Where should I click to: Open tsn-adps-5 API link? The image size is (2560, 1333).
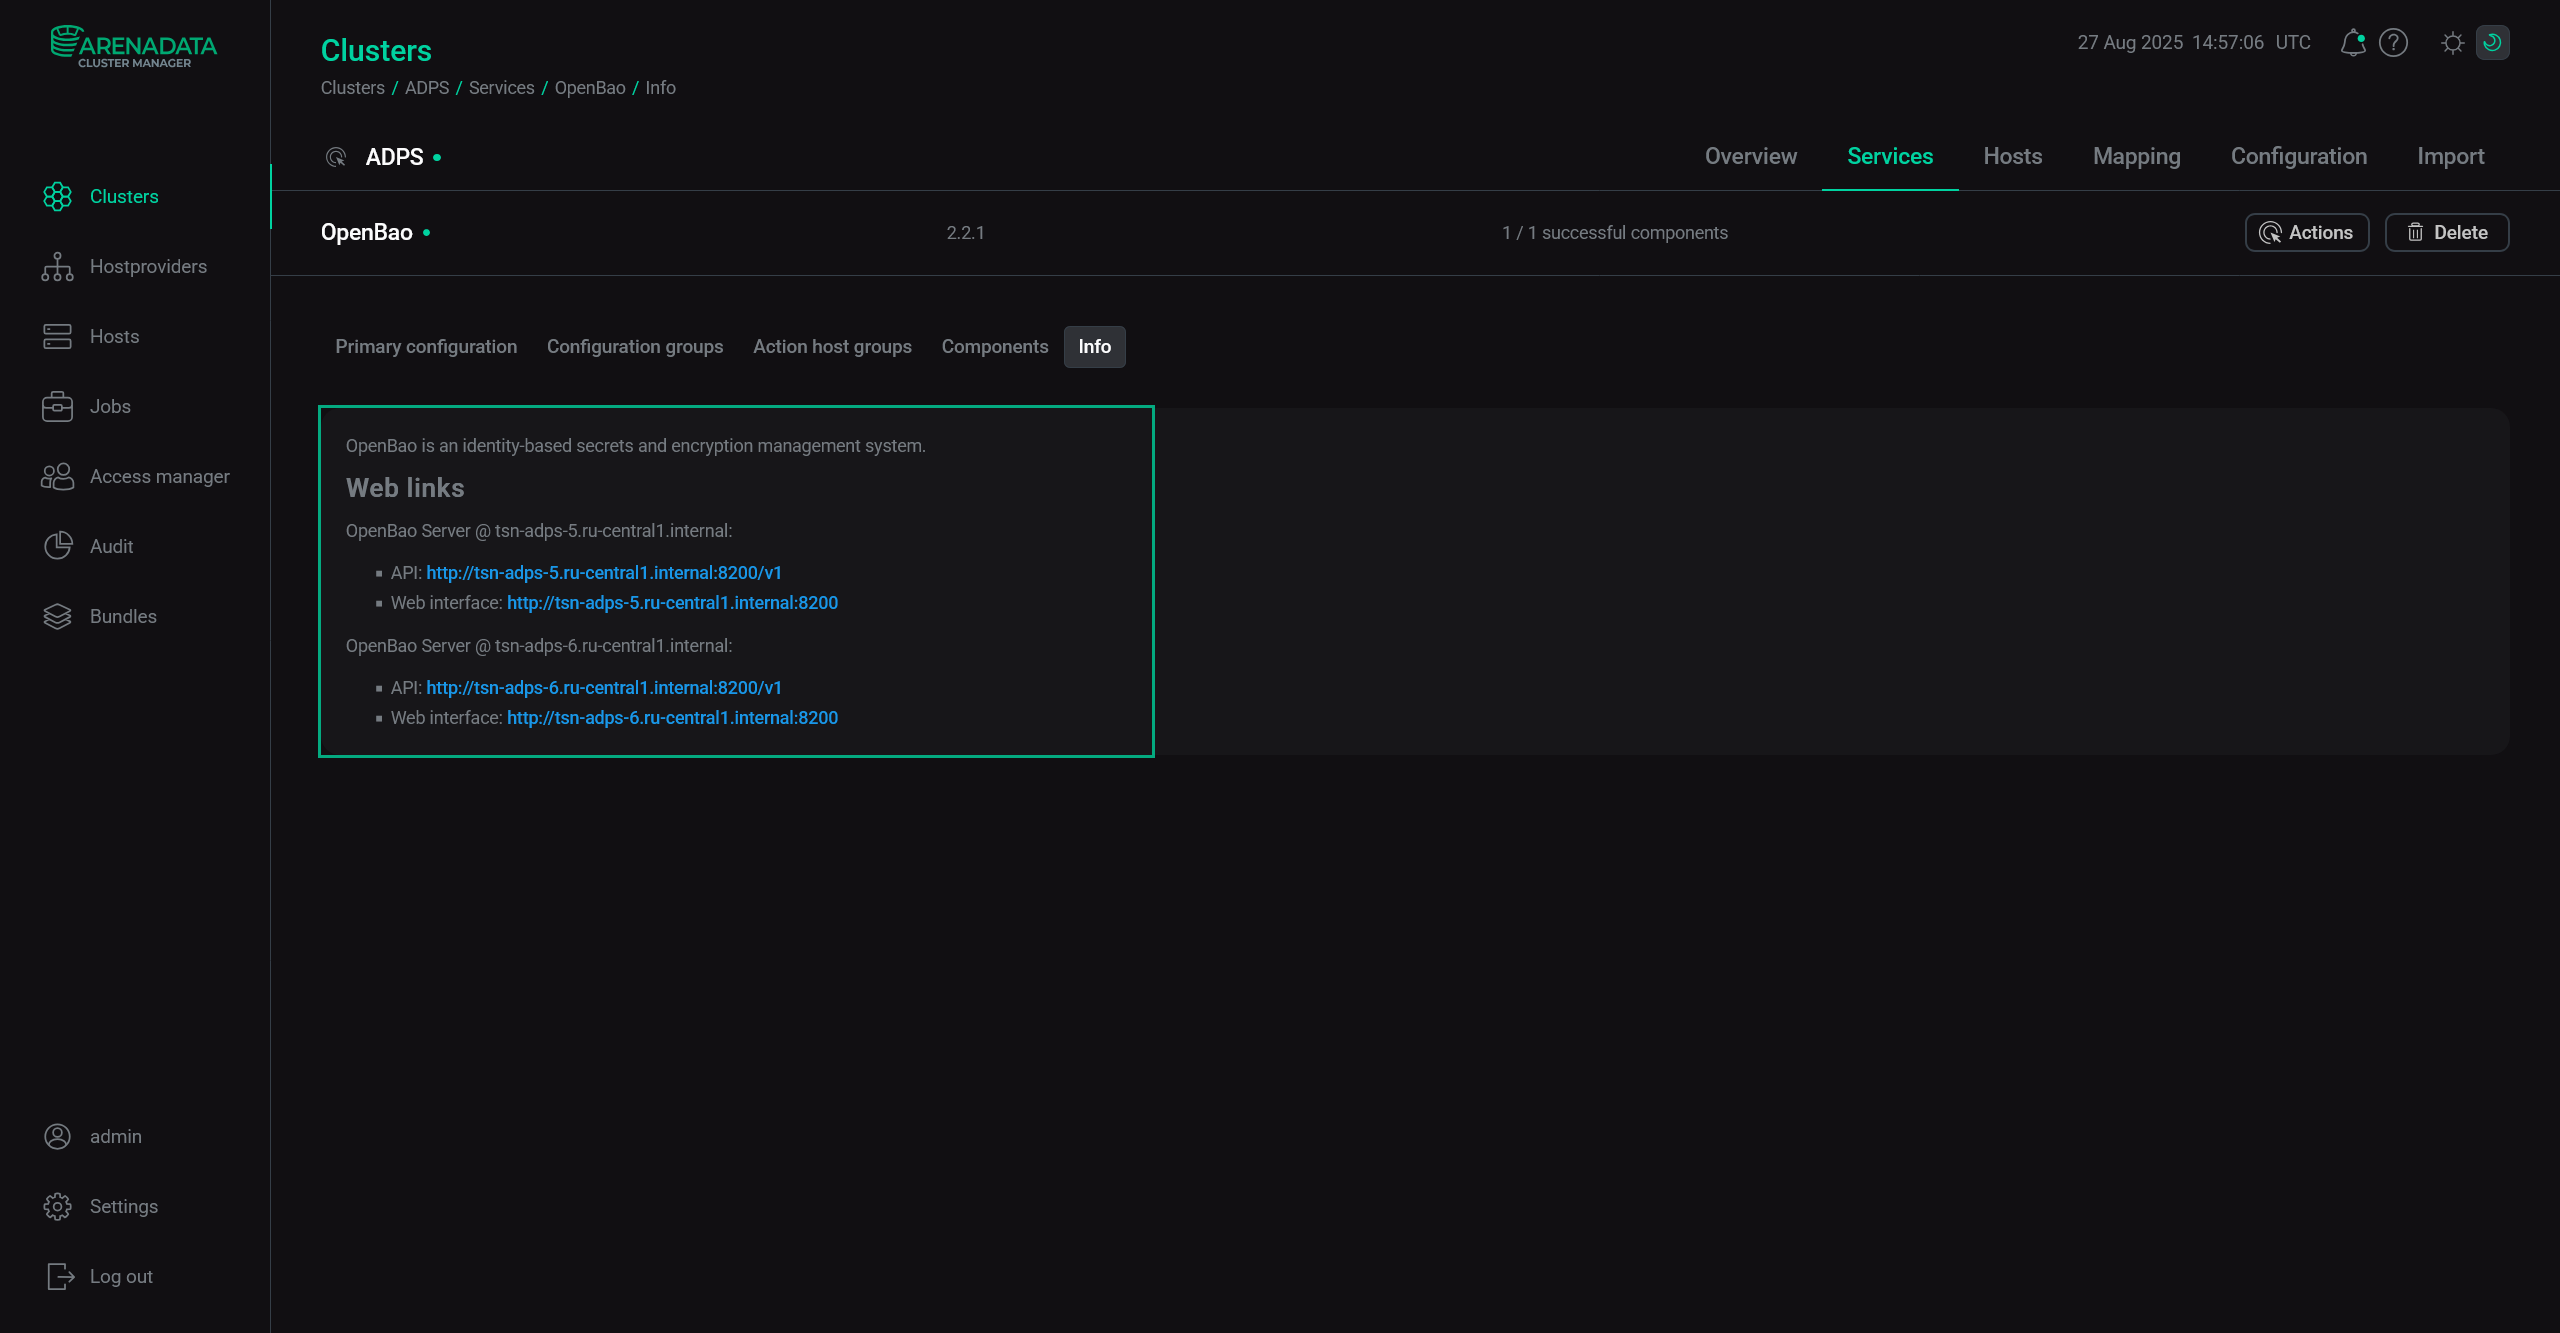[604, 572]
